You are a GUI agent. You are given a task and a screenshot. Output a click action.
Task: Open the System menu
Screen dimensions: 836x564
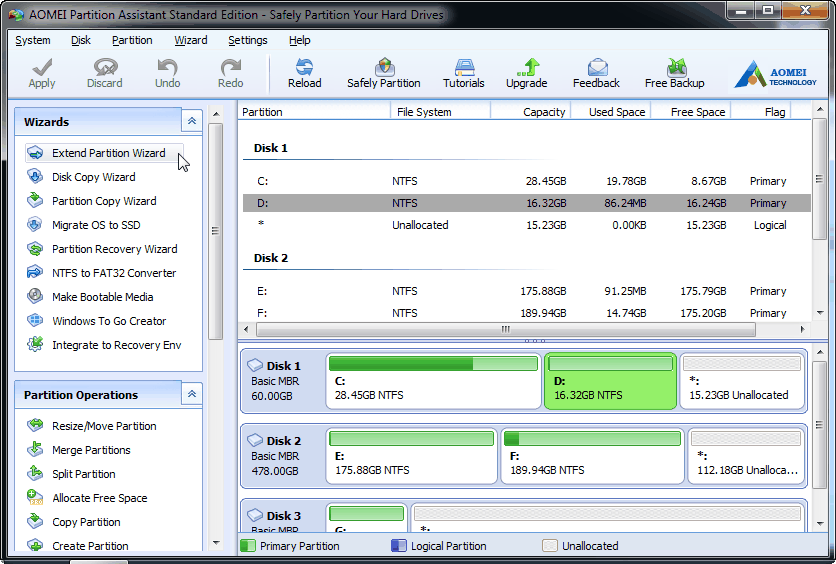[33, 41]
